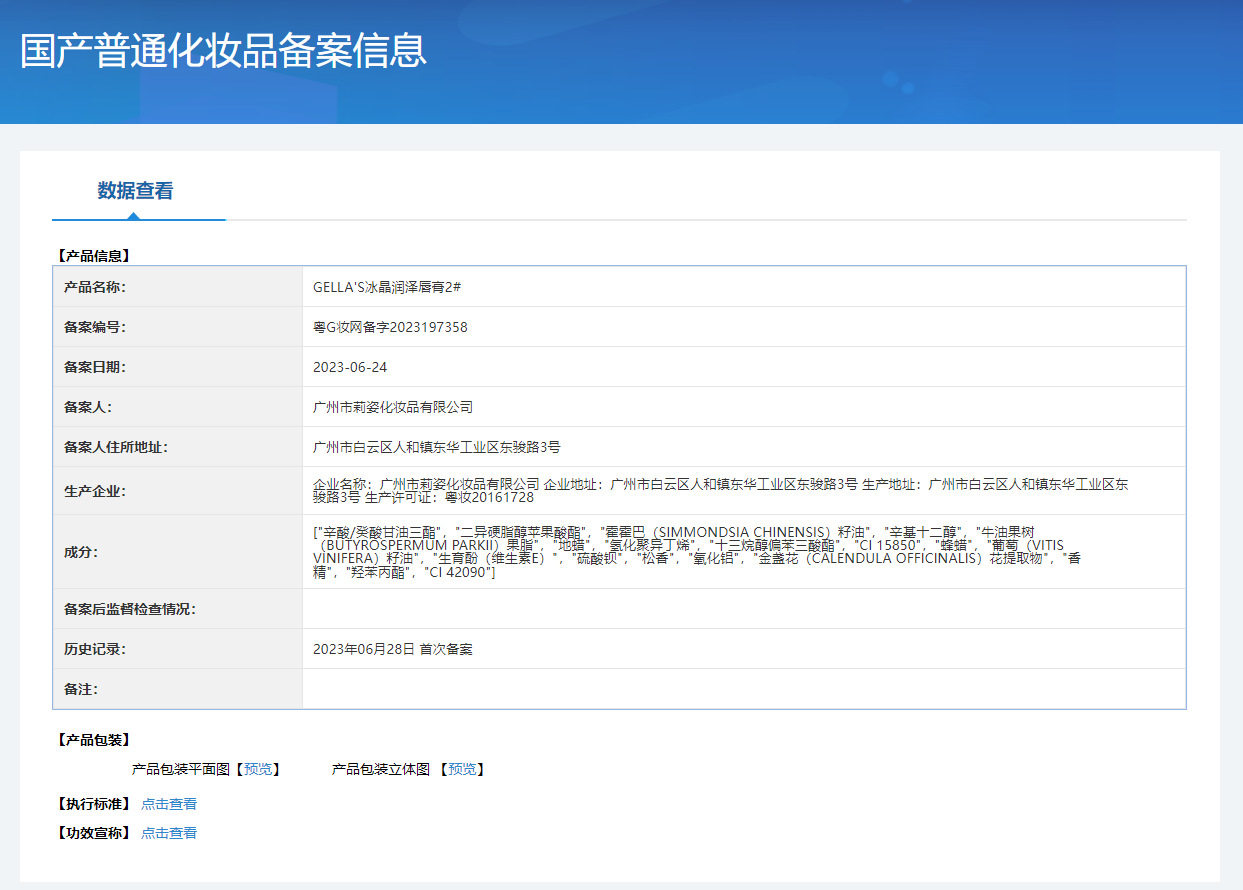
Task: Click 广州市莉姿化妆品有限公司 in the 备案人 row
Action: [x=393, y=407]
